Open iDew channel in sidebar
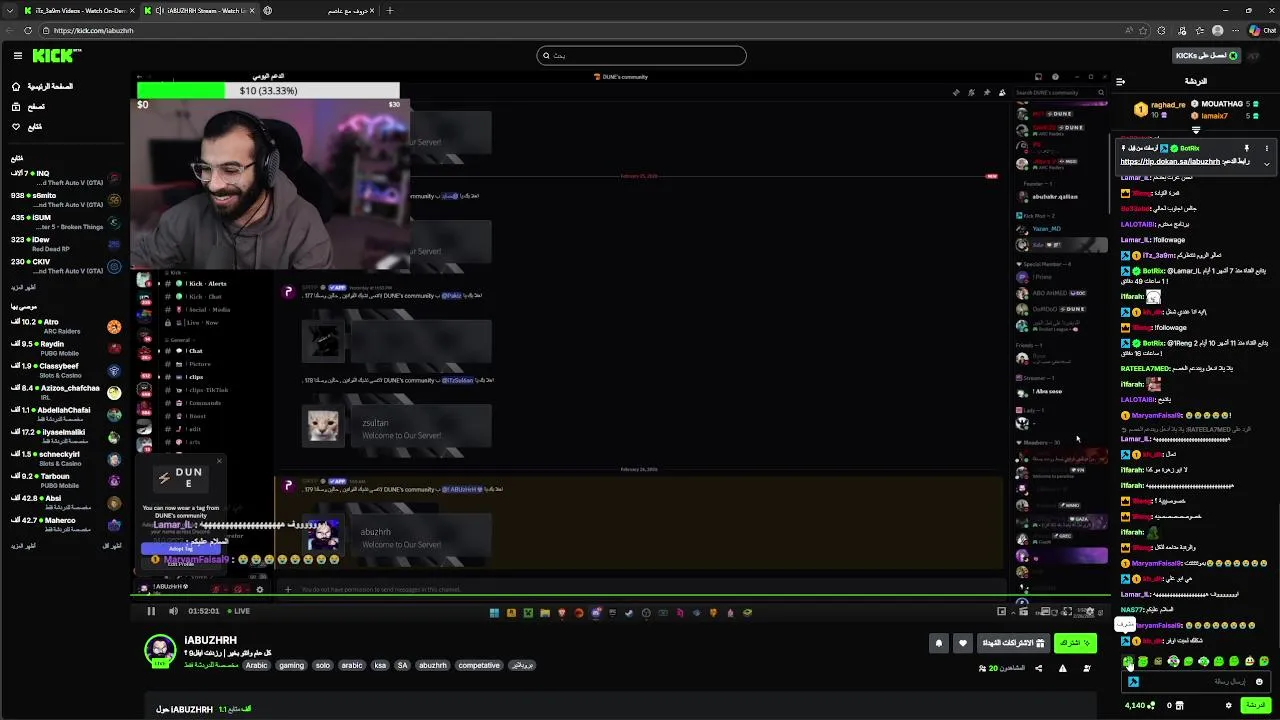The image size is (1280, 720). (x=64, y=244)
